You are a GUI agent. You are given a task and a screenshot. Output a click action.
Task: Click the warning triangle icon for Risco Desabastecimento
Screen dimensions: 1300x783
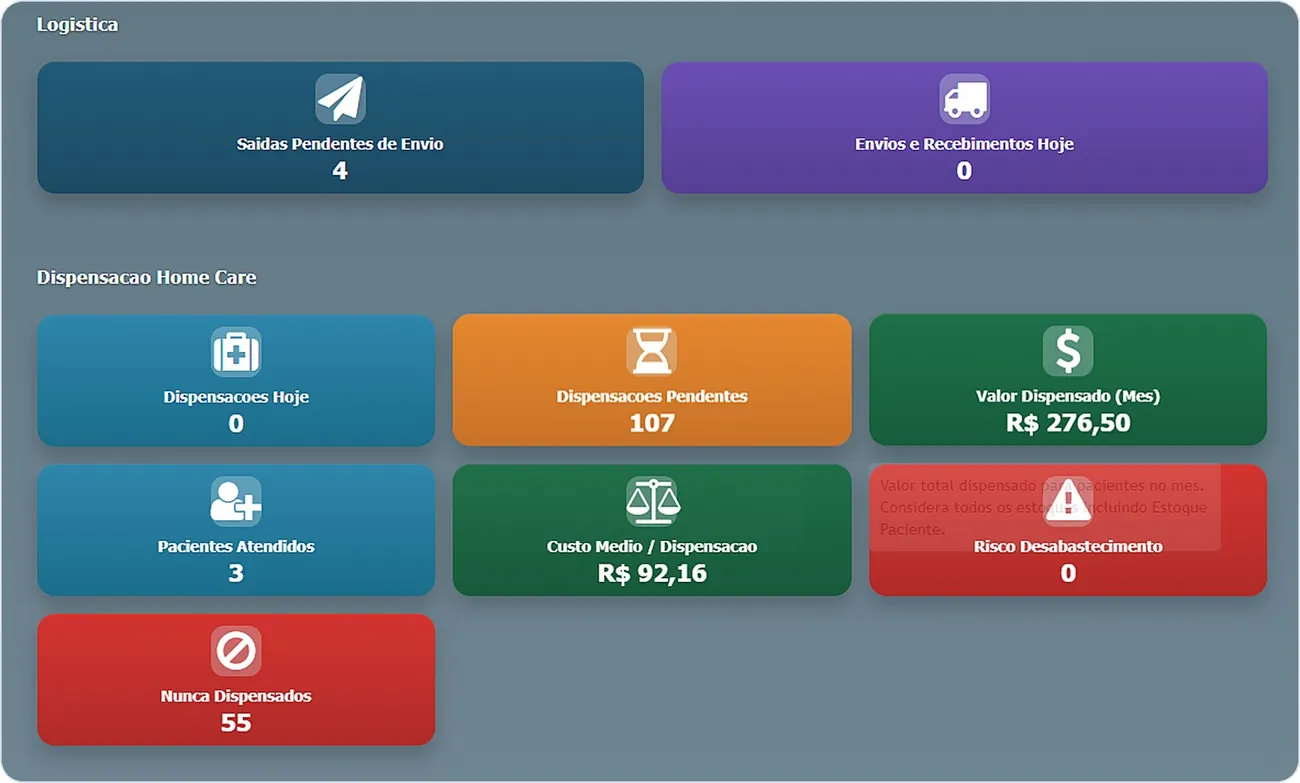tap(1068, 501)
